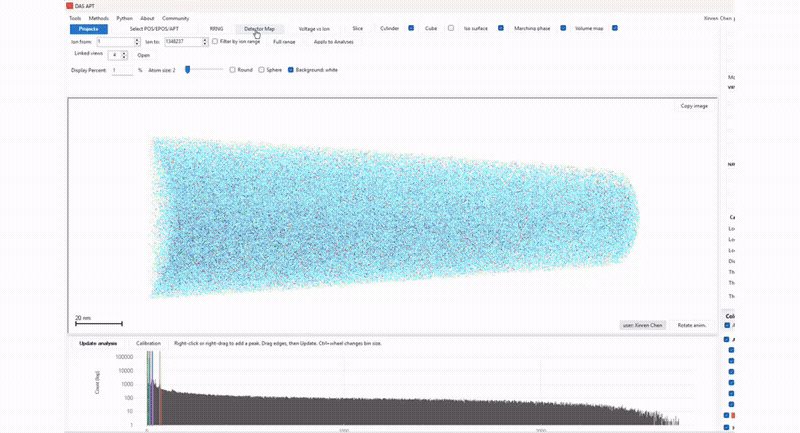Image resolution: width=800 pixels, height=433 pixels.
Task: Click the Volume map button
Action: [589, 29]
